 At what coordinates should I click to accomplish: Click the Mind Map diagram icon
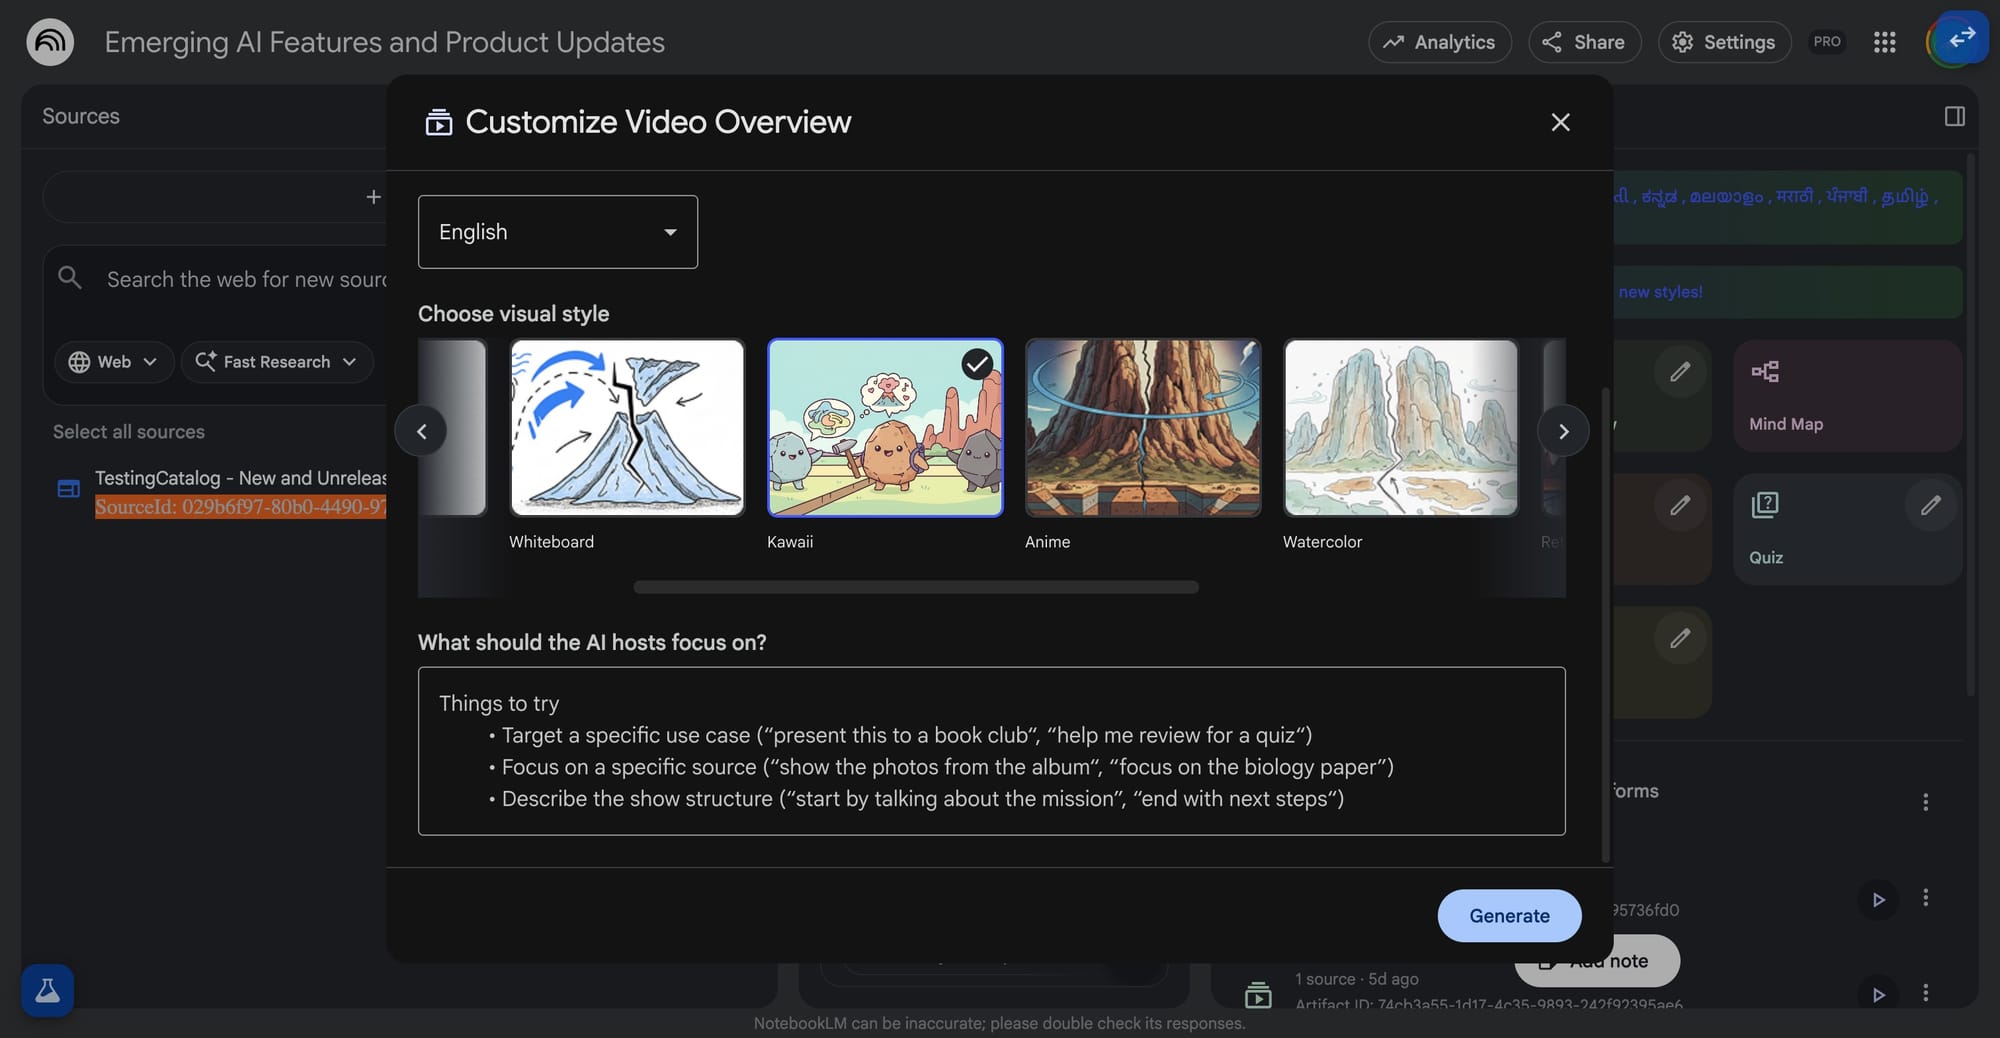point(1765,372)
